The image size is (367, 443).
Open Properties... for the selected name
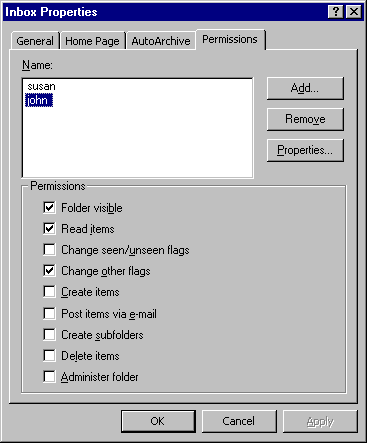305,150
